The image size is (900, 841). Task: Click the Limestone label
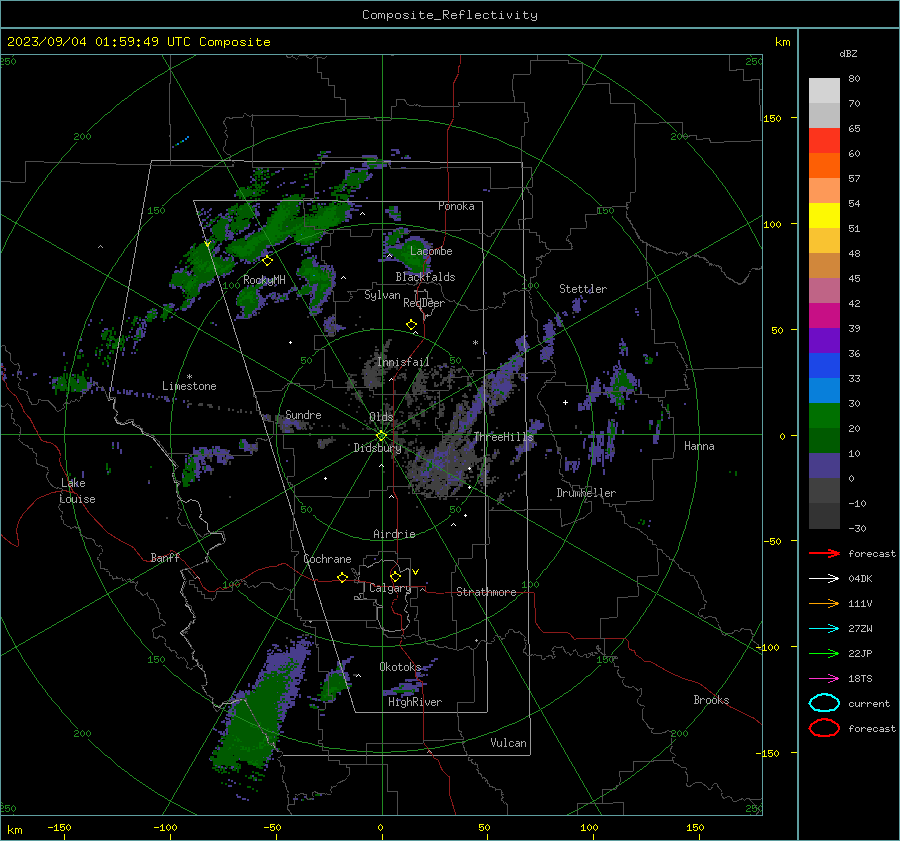pos(189,386)
